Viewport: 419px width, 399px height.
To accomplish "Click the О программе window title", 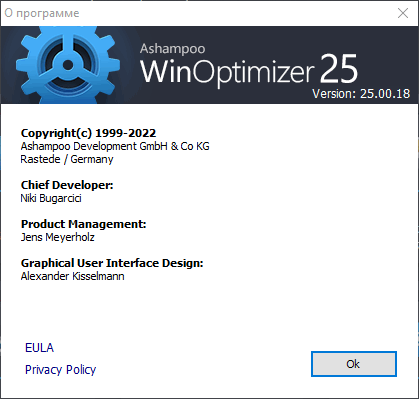I will [42, 13].
